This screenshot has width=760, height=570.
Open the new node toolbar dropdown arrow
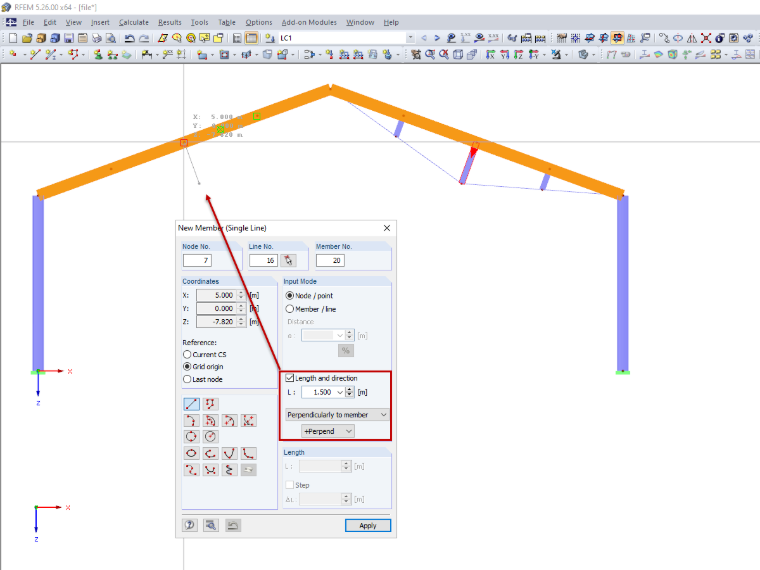coord(24,54)
